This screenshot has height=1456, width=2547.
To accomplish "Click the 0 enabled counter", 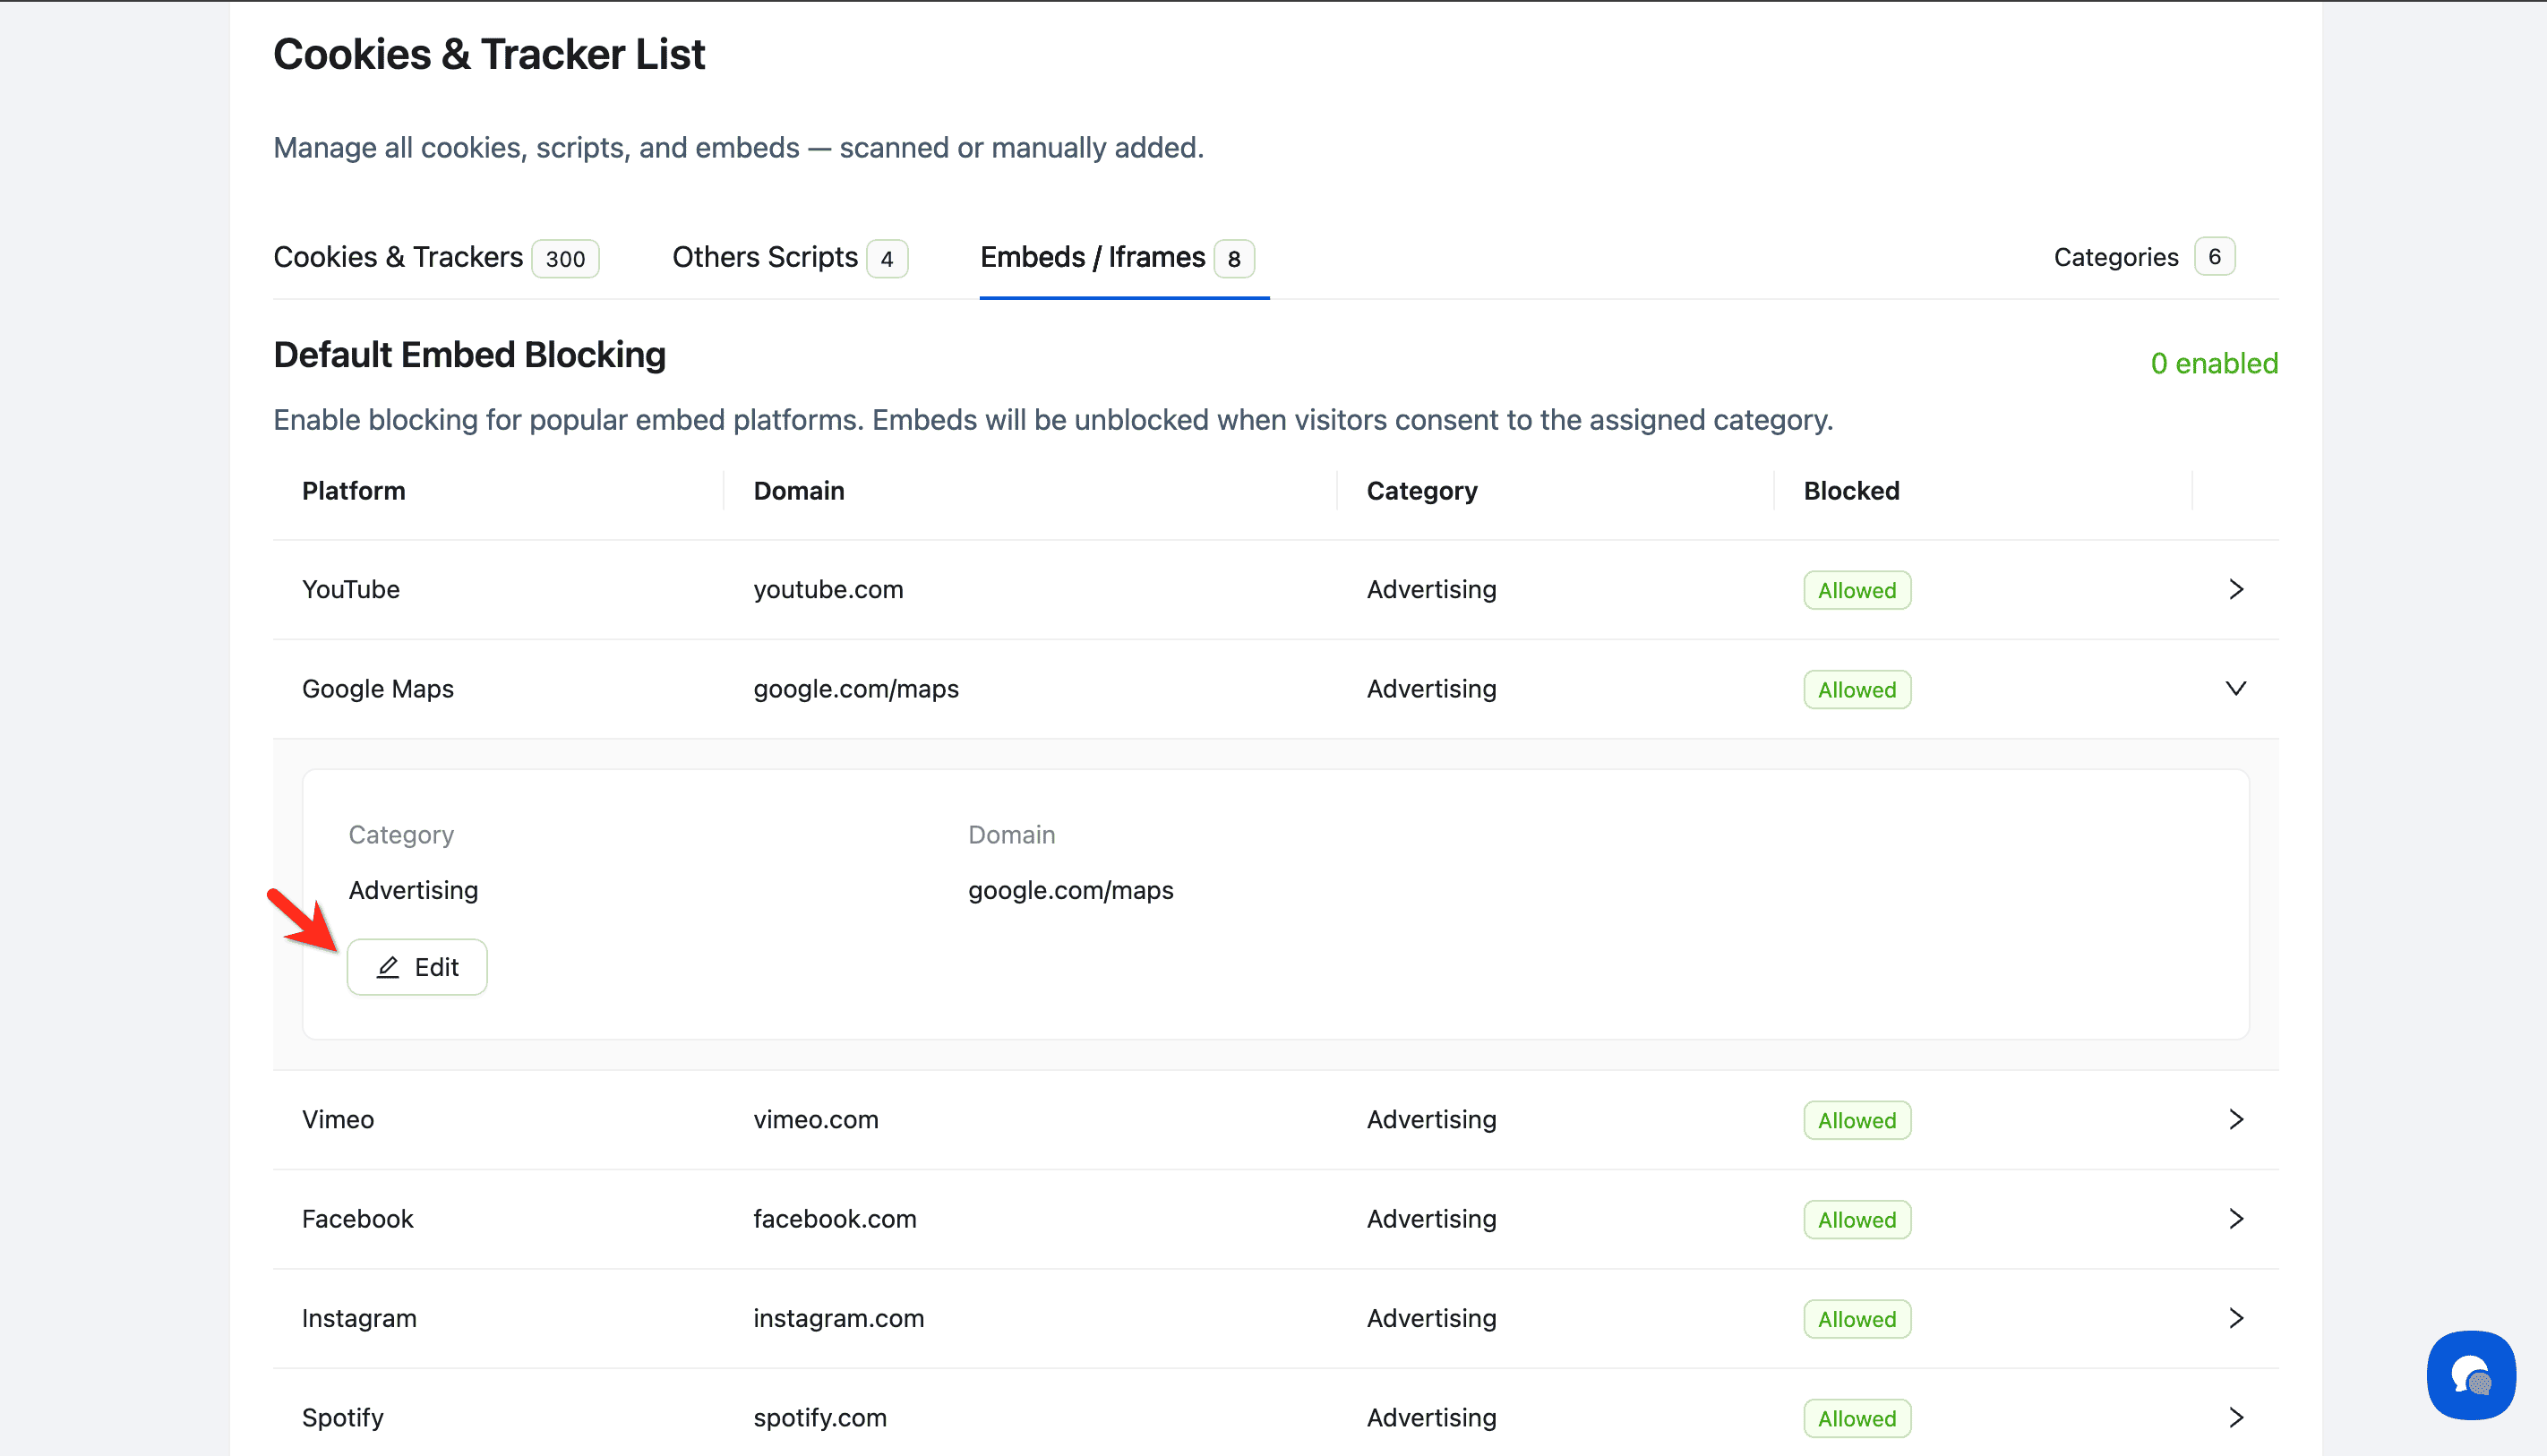I will coord(2213,363).
